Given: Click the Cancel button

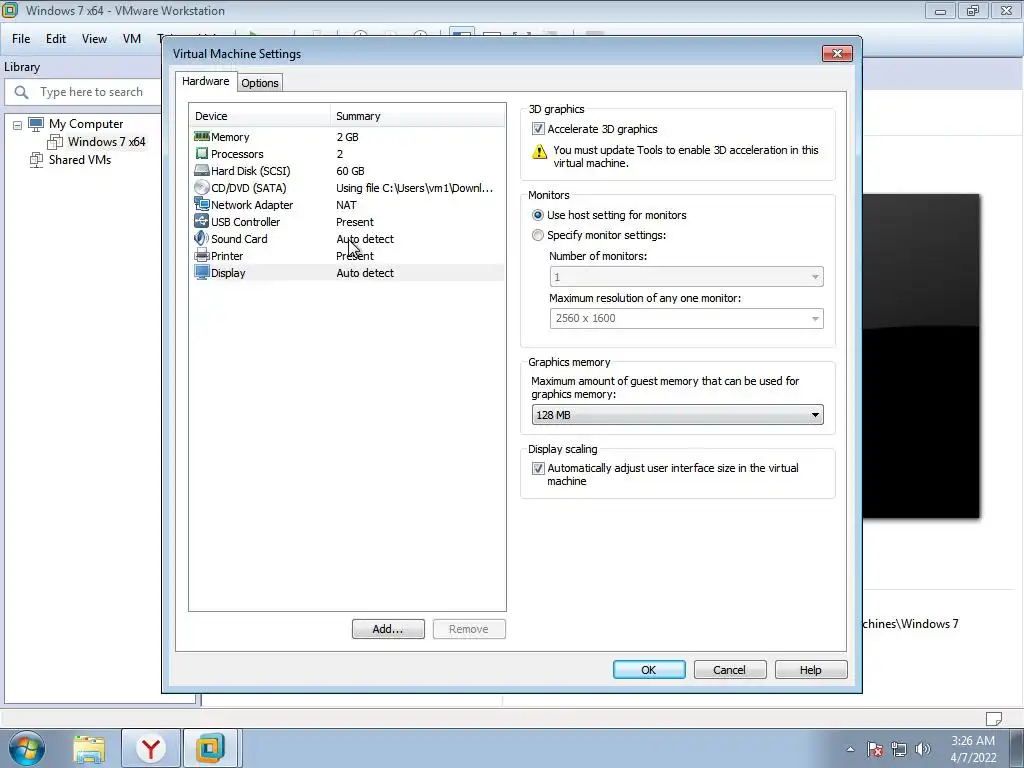Looking at the screenshot, I should tap(729, 669).
